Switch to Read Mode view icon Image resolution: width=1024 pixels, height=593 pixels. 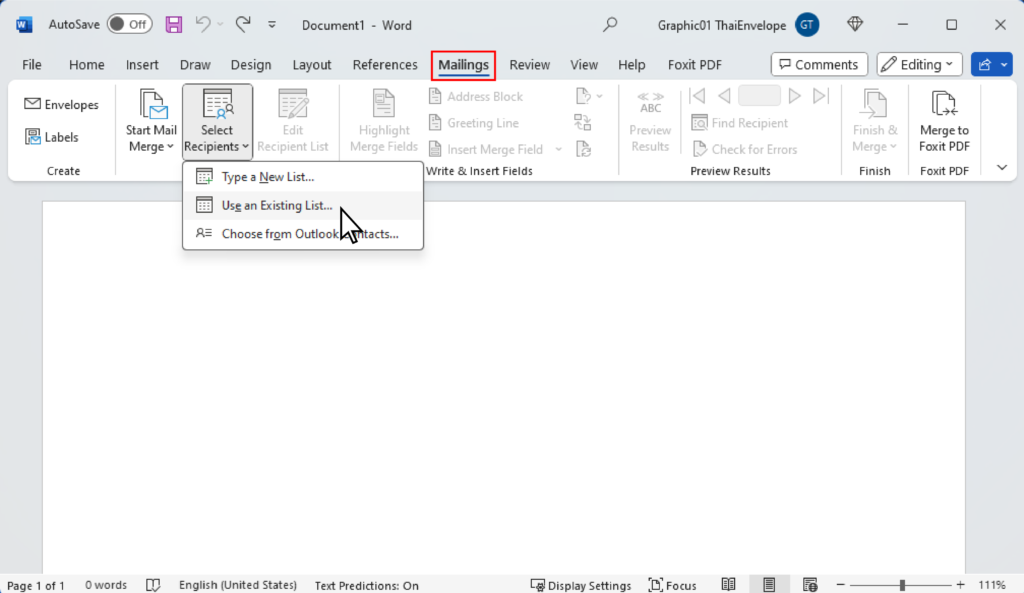point(728,585)
